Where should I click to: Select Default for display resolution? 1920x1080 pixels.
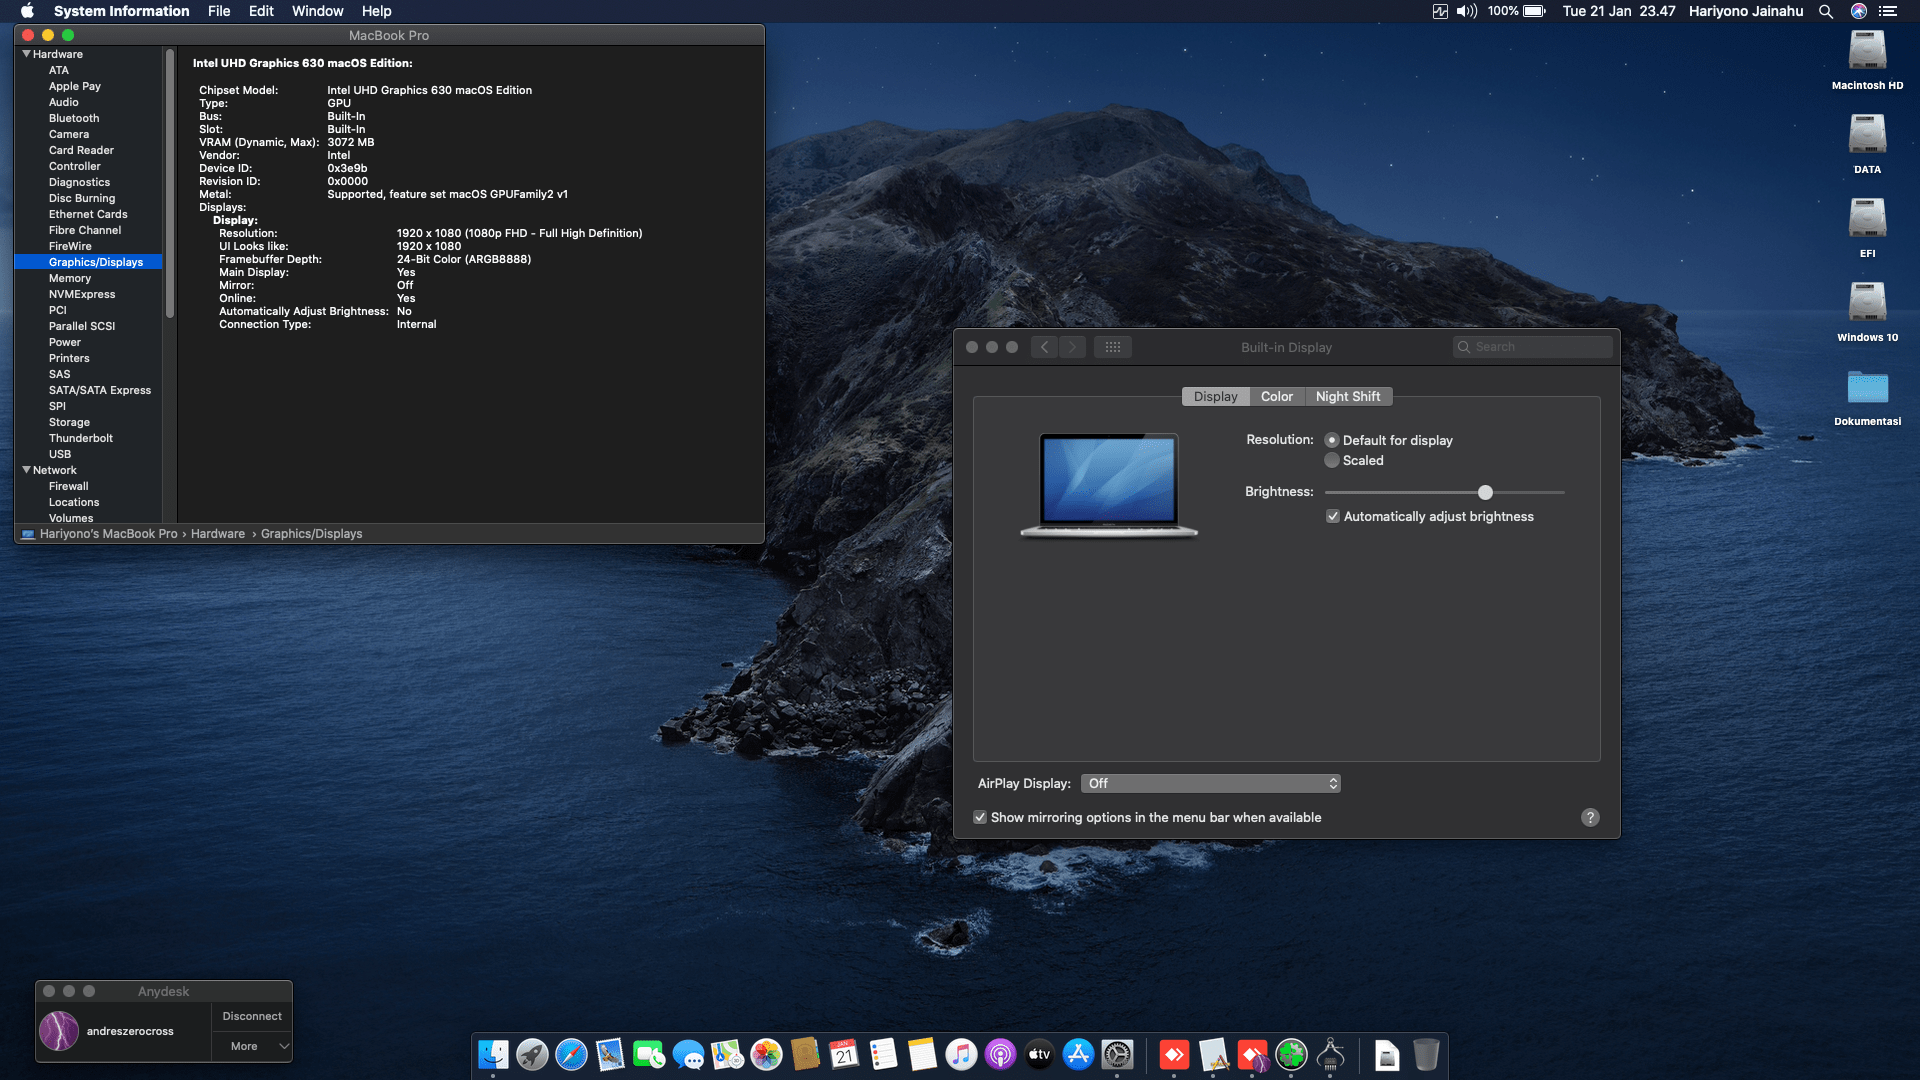pos(1332,440)
